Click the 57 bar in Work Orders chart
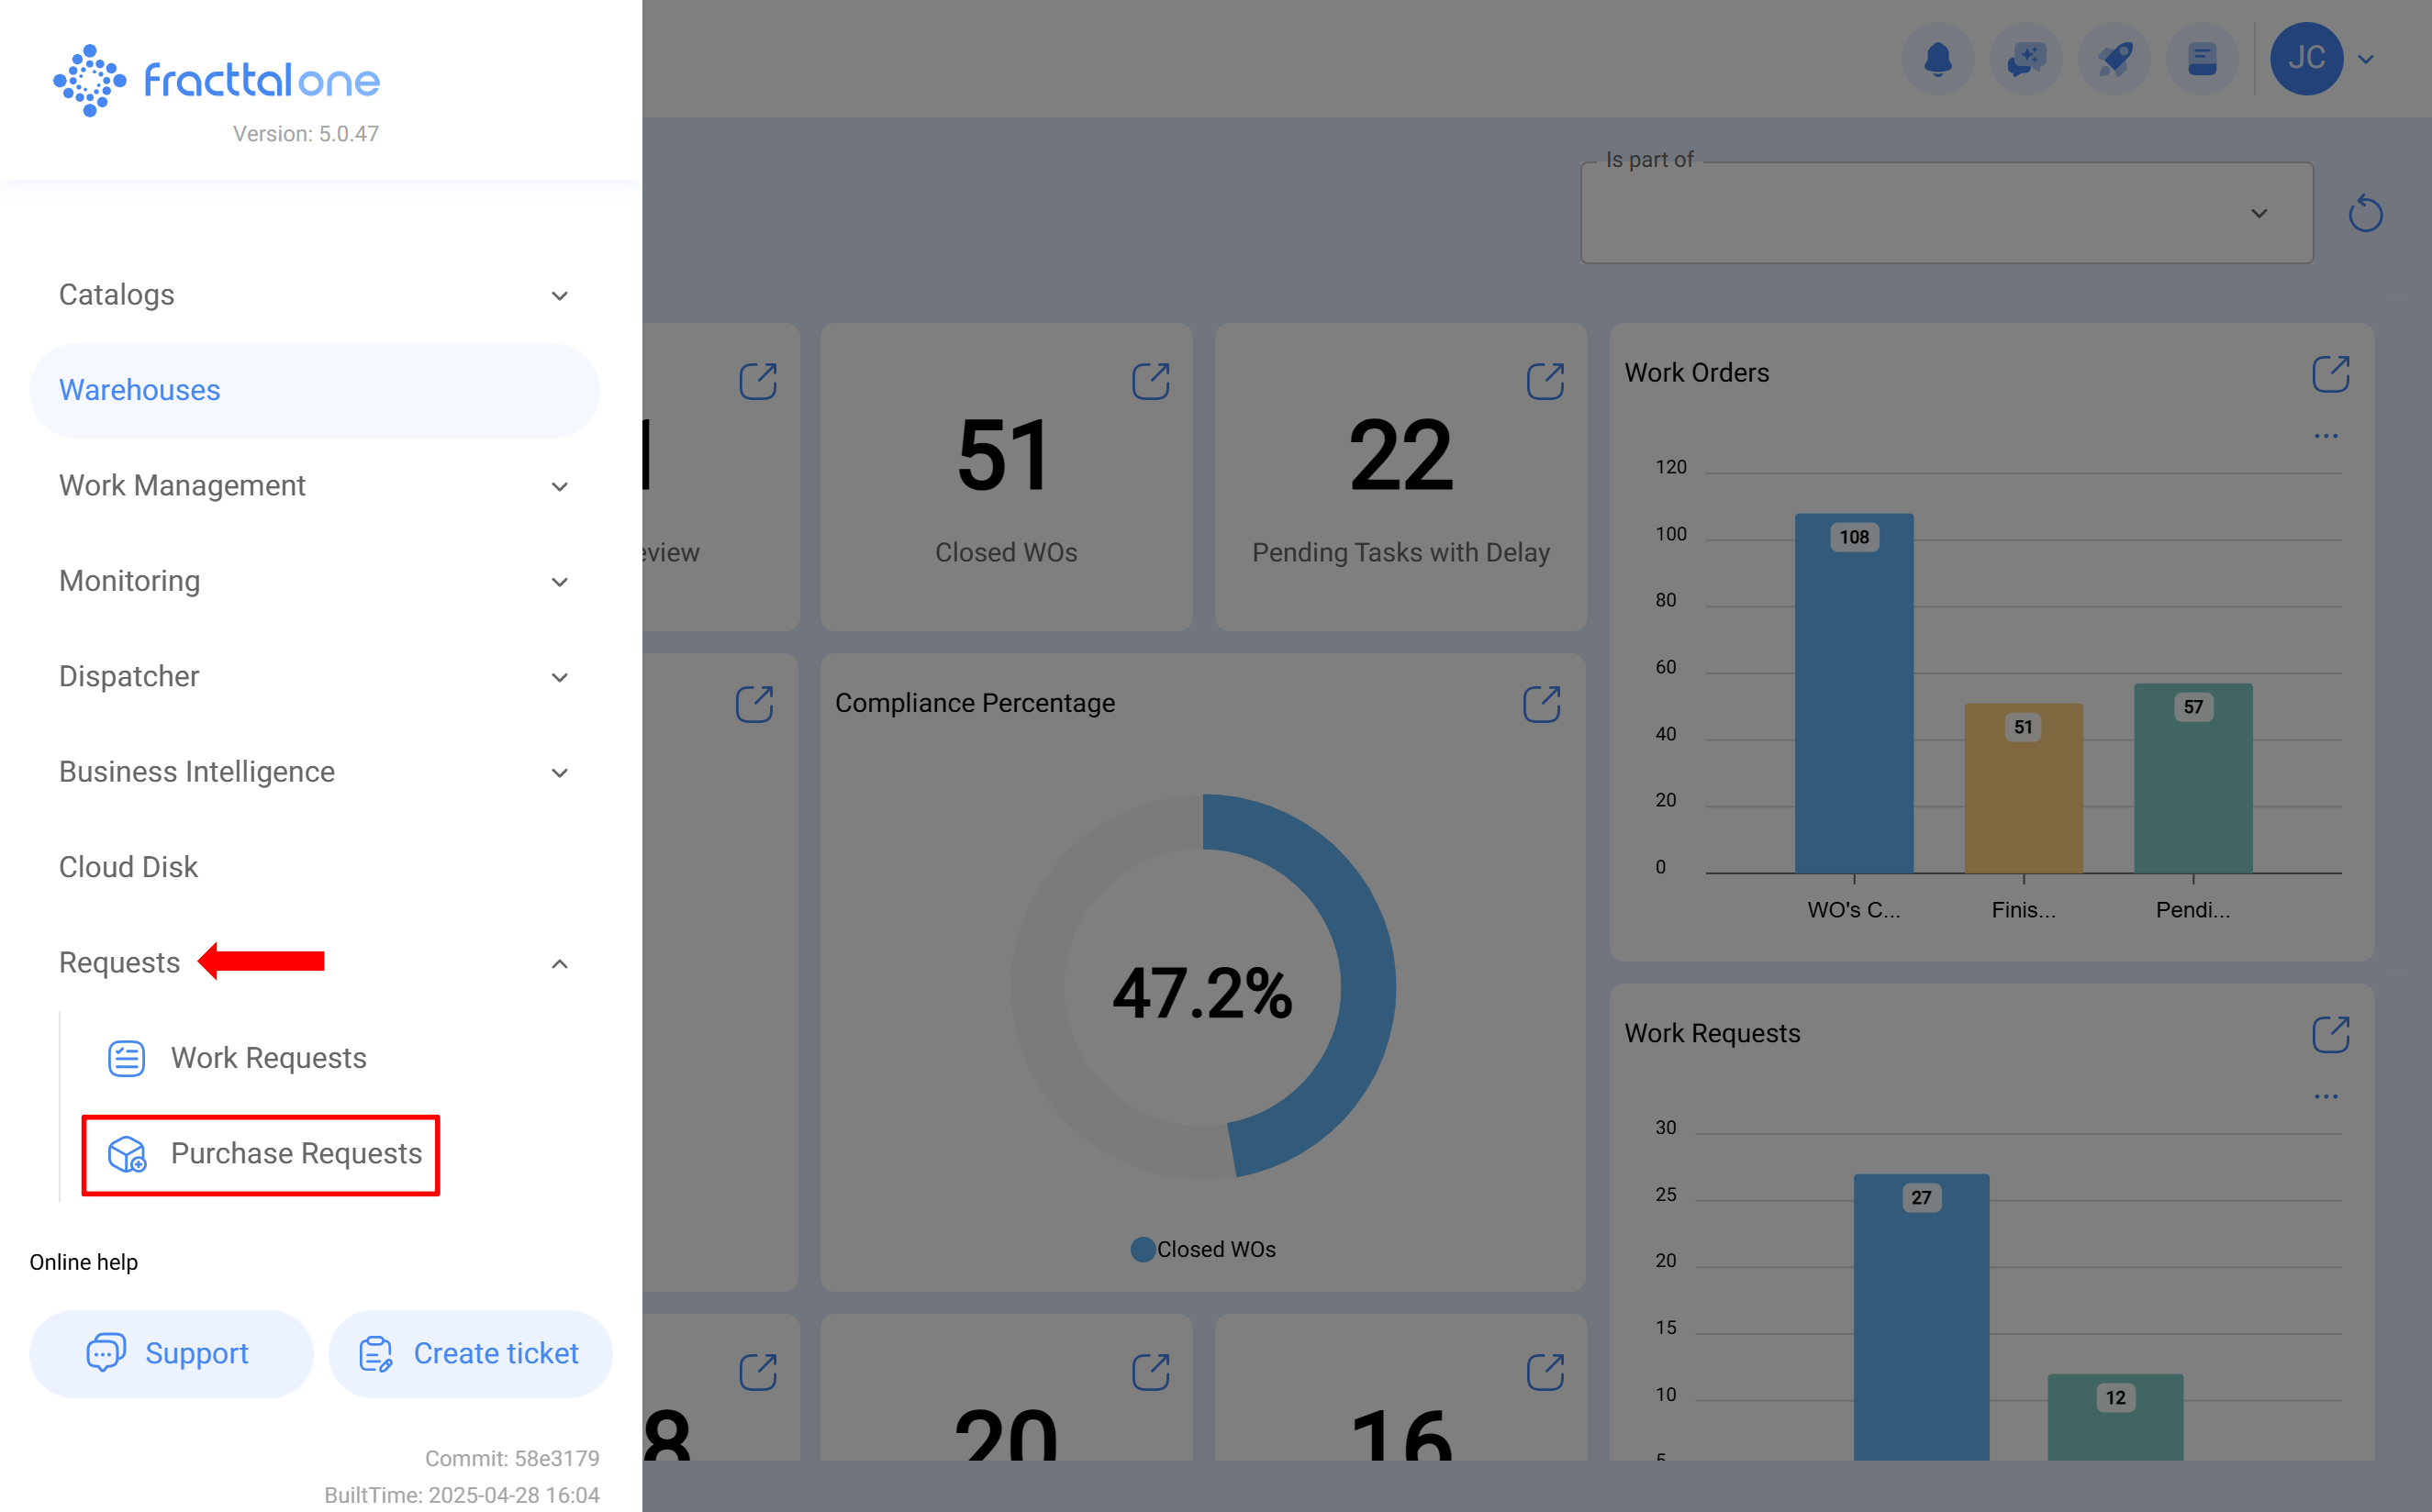The height and width of the screenshot is (1512, 2432). (2193, 778)
